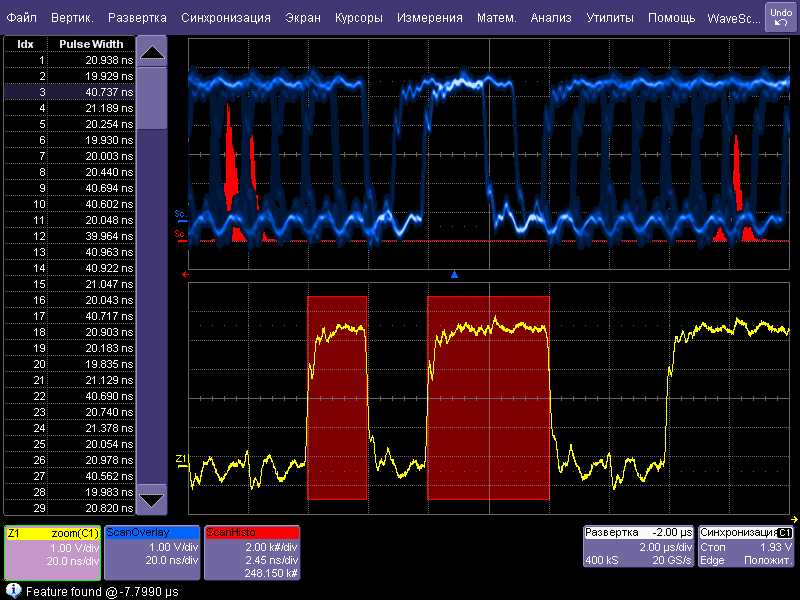The image size is (800, 600).
Task: Select row 11 with 20.048 ns
Action: pyautogui.click(x=69, y=220)
